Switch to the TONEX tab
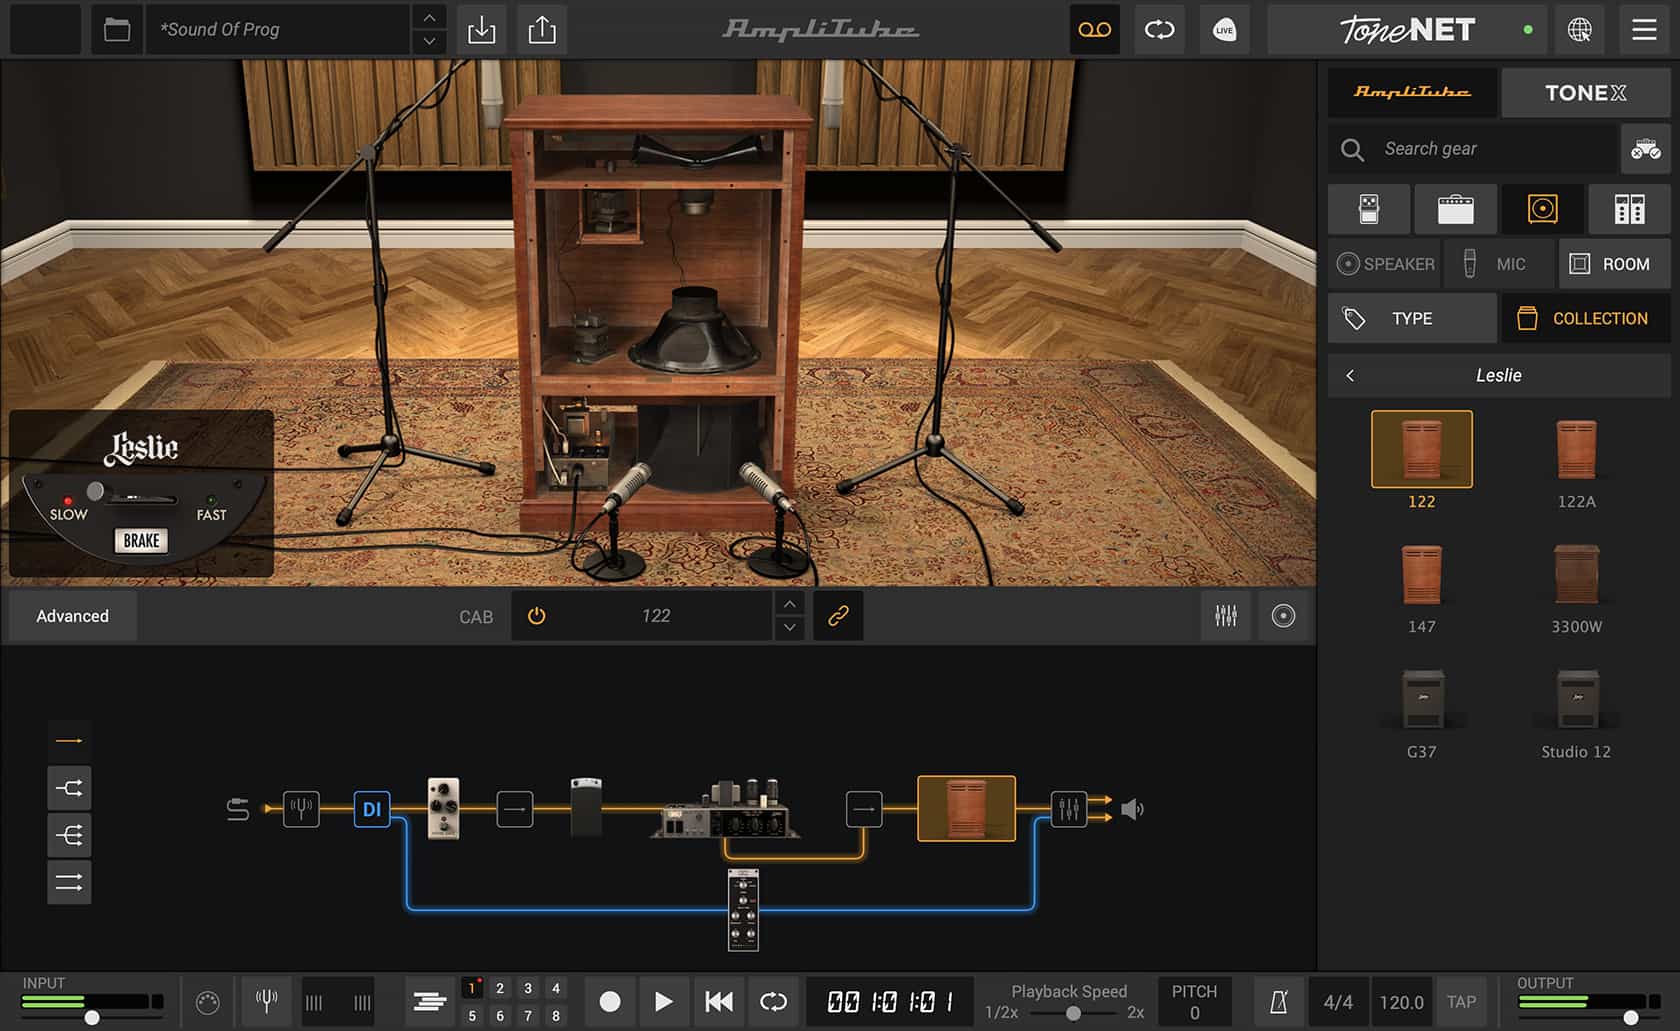 tap(1585, 93)
